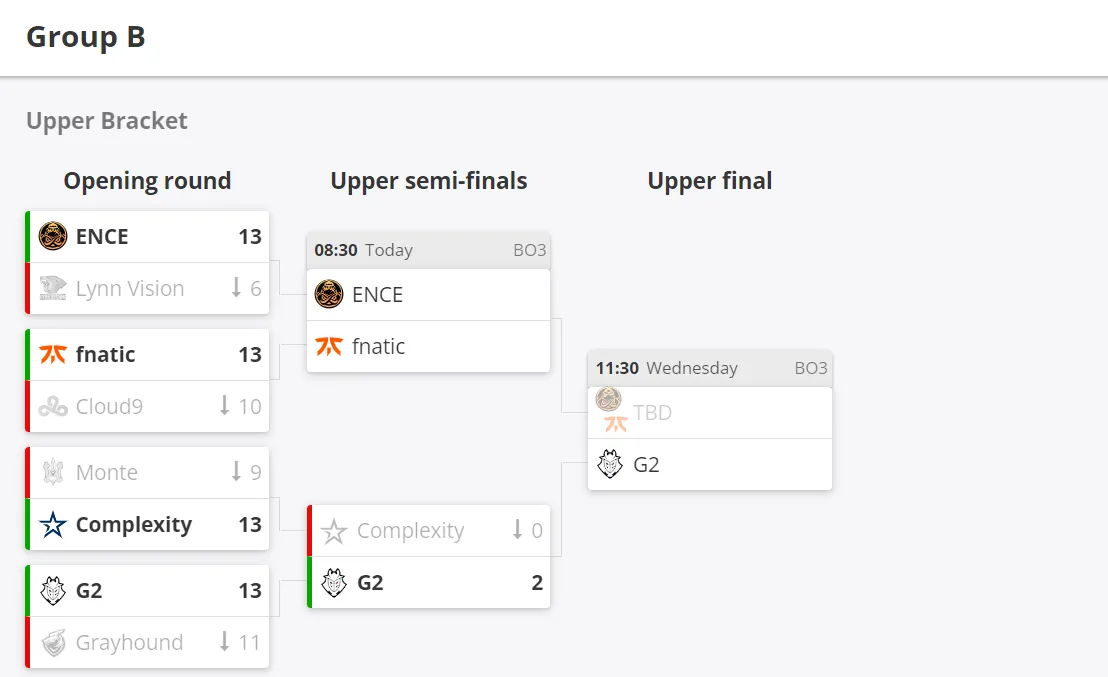The width and height of the screenshot is (1108, 677).
Task: Click the ENCE logo in opening round
Action: 52,236
